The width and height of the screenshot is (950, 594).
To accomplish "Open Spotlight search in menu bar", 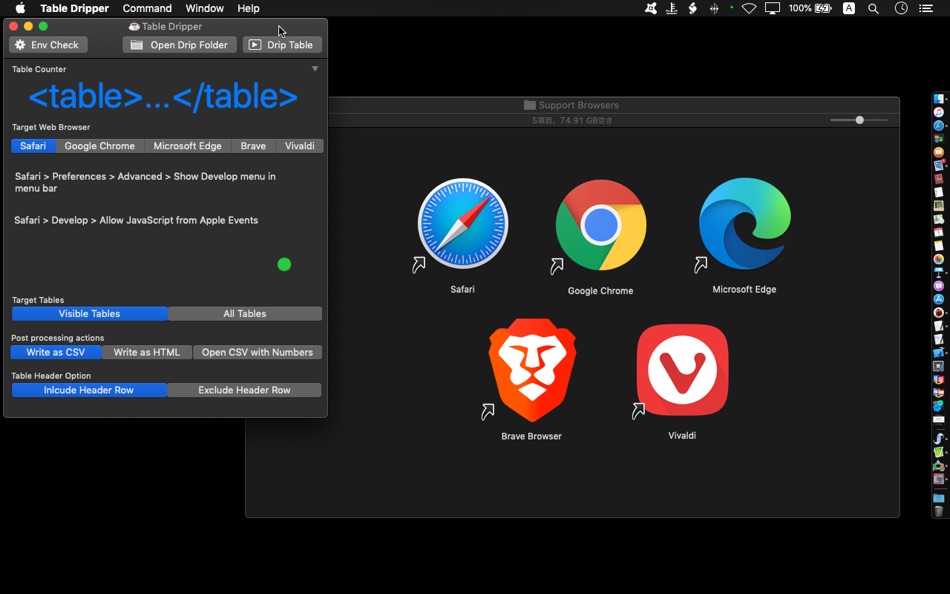I will click(873, 8).
